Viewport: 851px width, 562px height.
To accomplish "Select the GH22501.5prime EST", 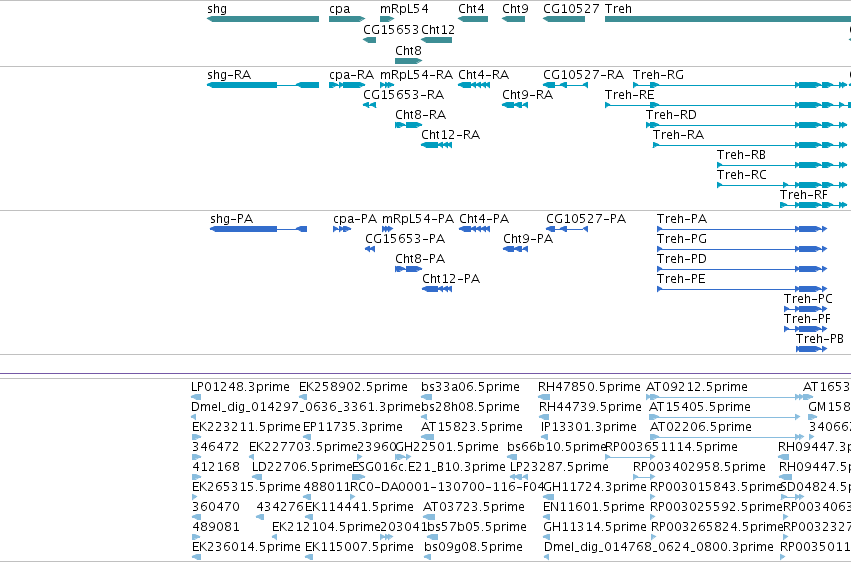I will pos(403,457).
